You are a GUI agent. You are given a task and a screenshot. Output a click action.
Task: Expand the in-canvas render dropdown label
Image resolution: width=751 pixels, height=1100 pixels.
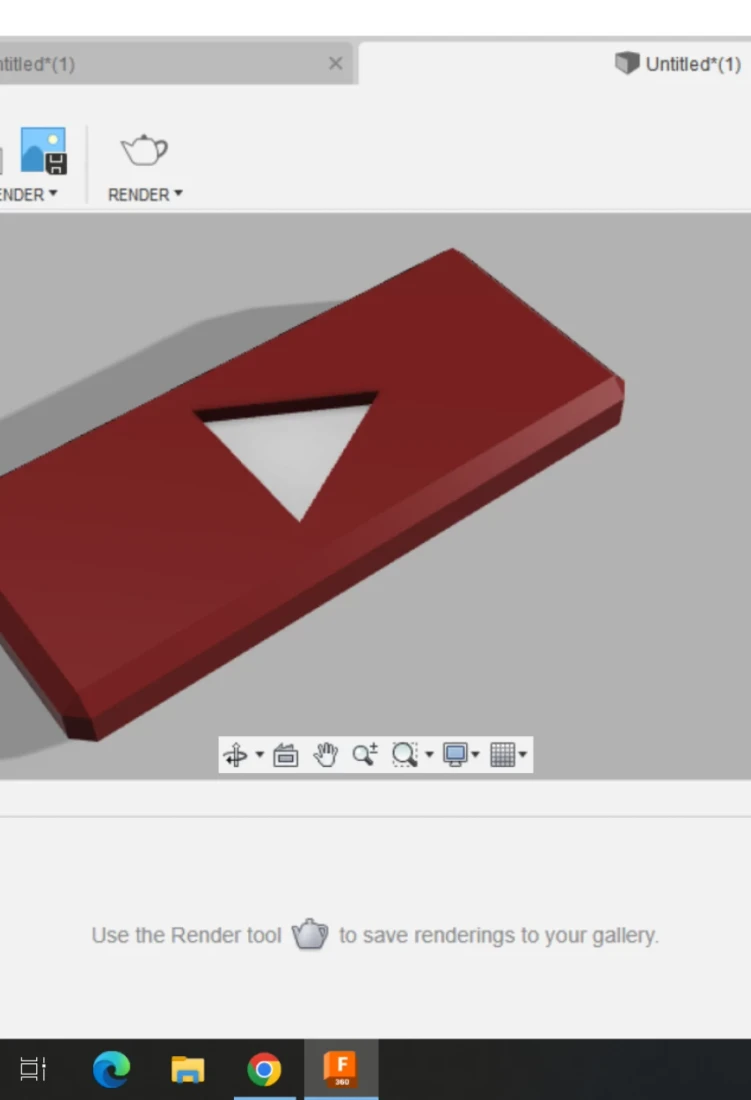point(29,194)
